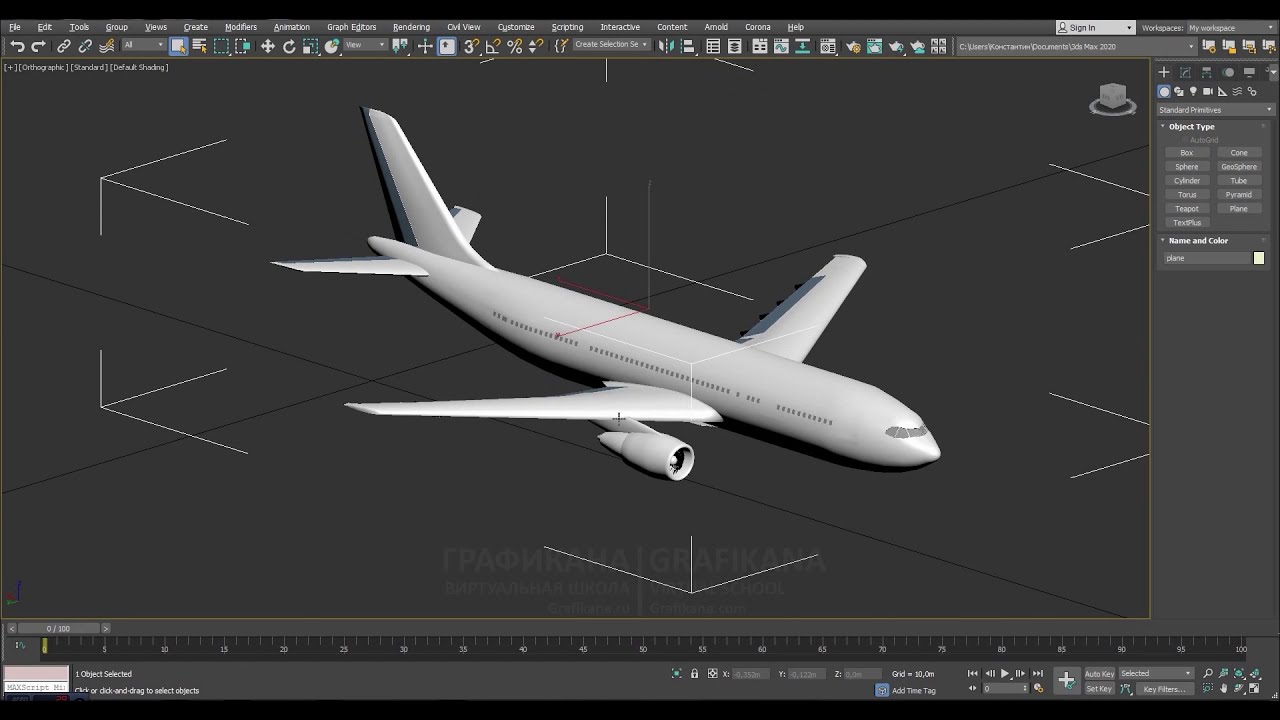The height and width of the screenshot is (720, 1280).
Task: Click the Align tool icon
Action: click(688, 46)
